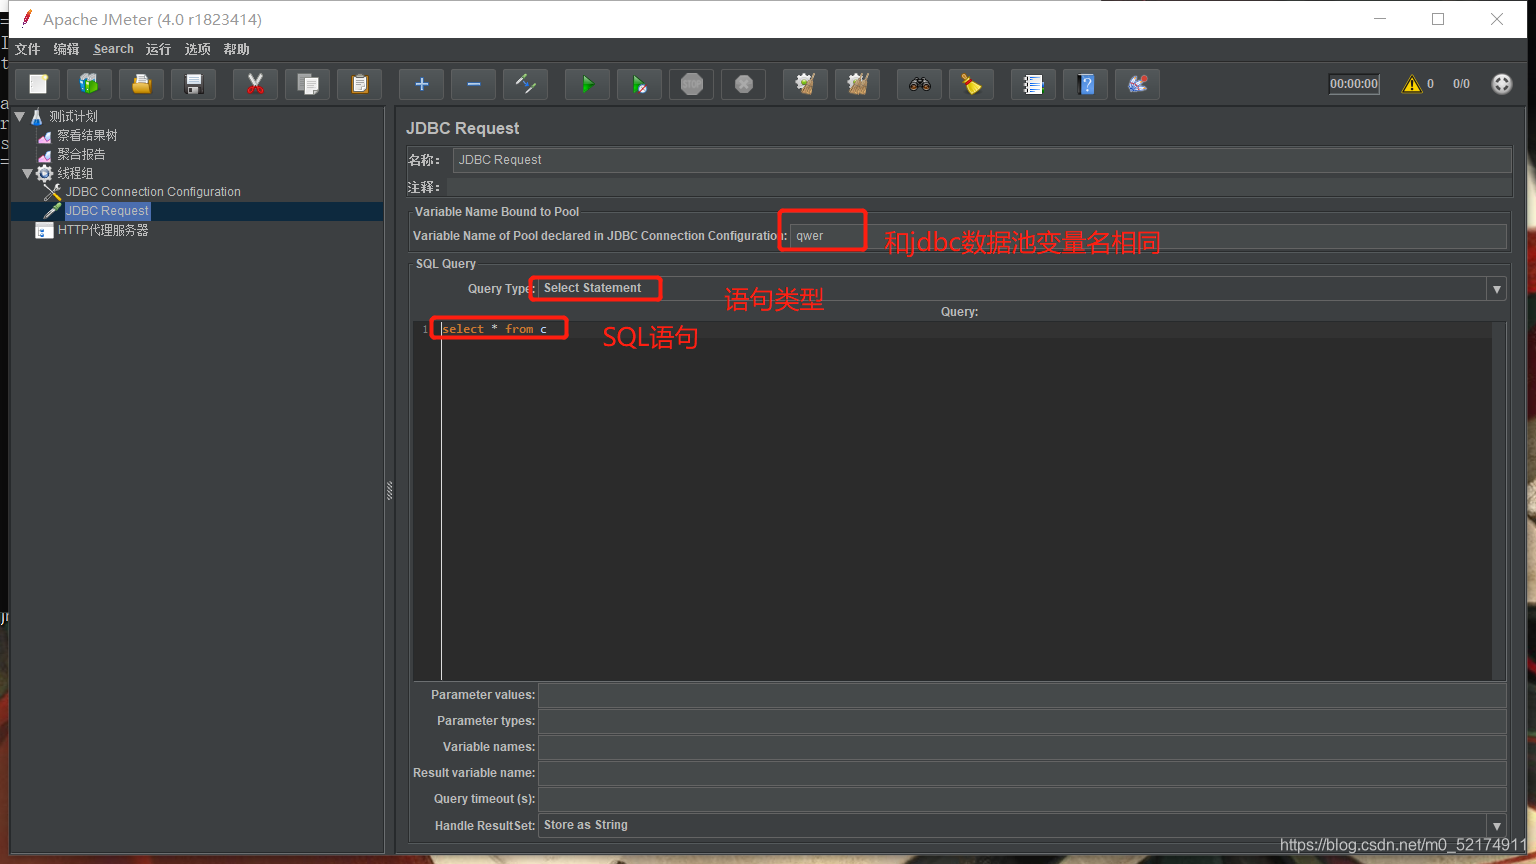Open the 选项 menu
This screenshot has width=1536, height=864.
197,49
